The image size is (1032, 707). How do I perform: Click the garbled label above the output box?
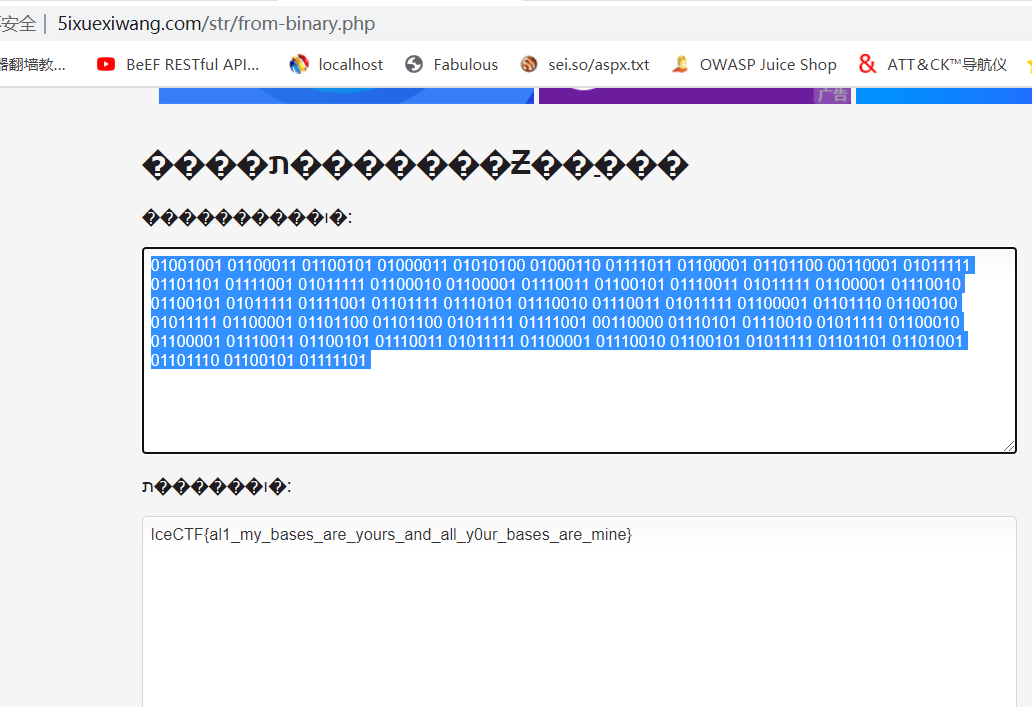point(217,487)
